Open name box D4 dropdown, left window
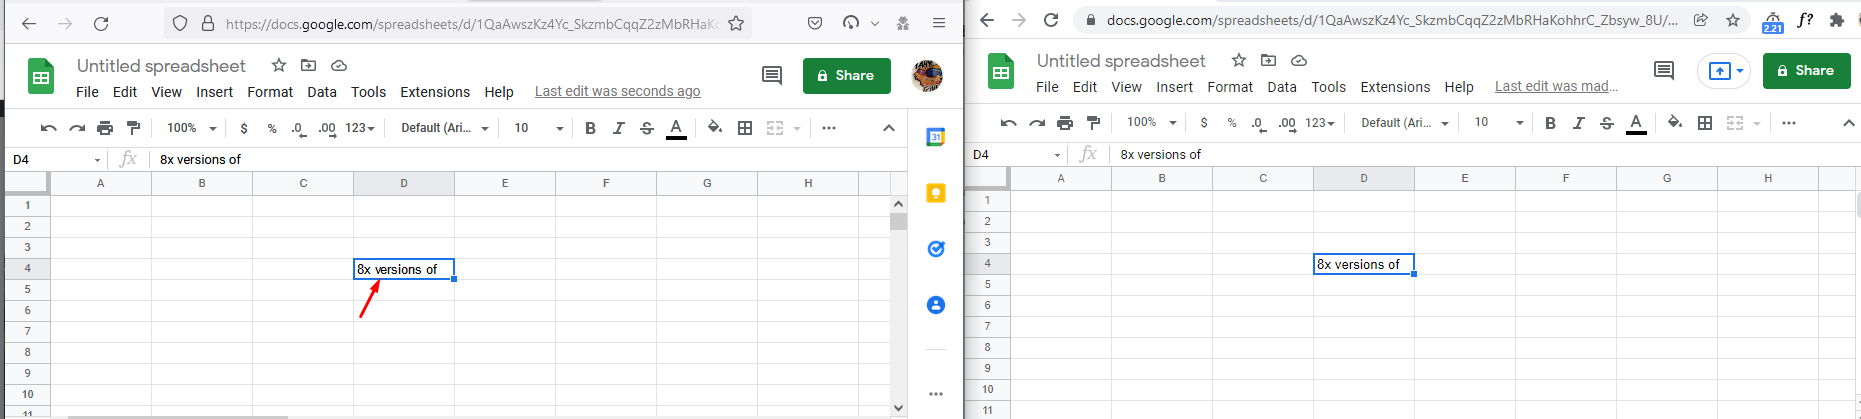Image resolution: width=1861 pixels, height=419 pixels. (x=97, y=160)
